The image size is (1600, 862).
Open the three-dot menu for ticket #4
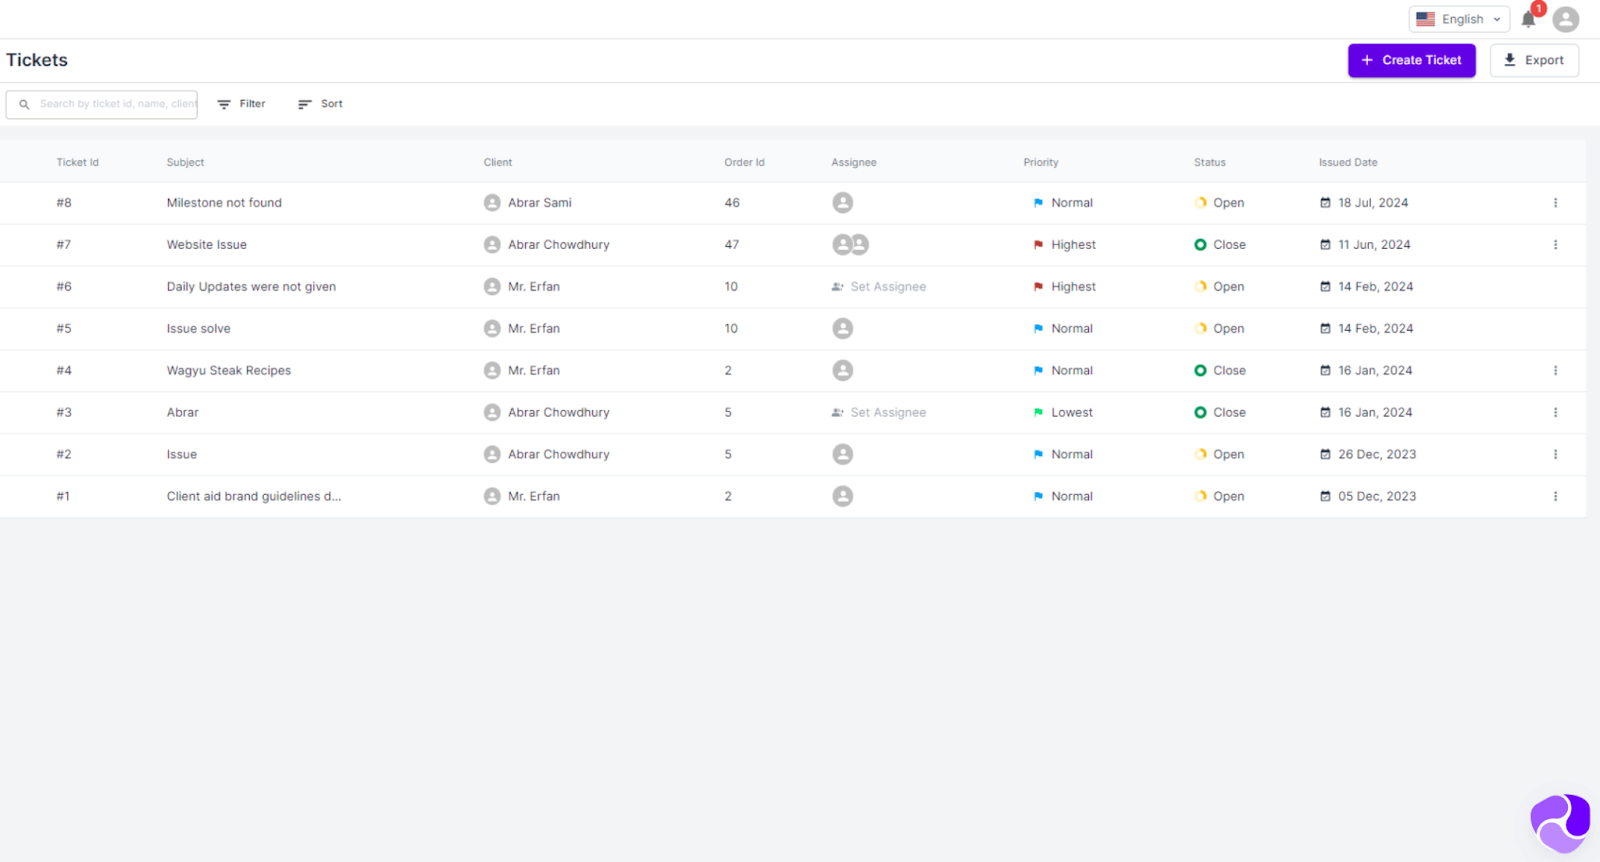click(x=1555, y=371)
